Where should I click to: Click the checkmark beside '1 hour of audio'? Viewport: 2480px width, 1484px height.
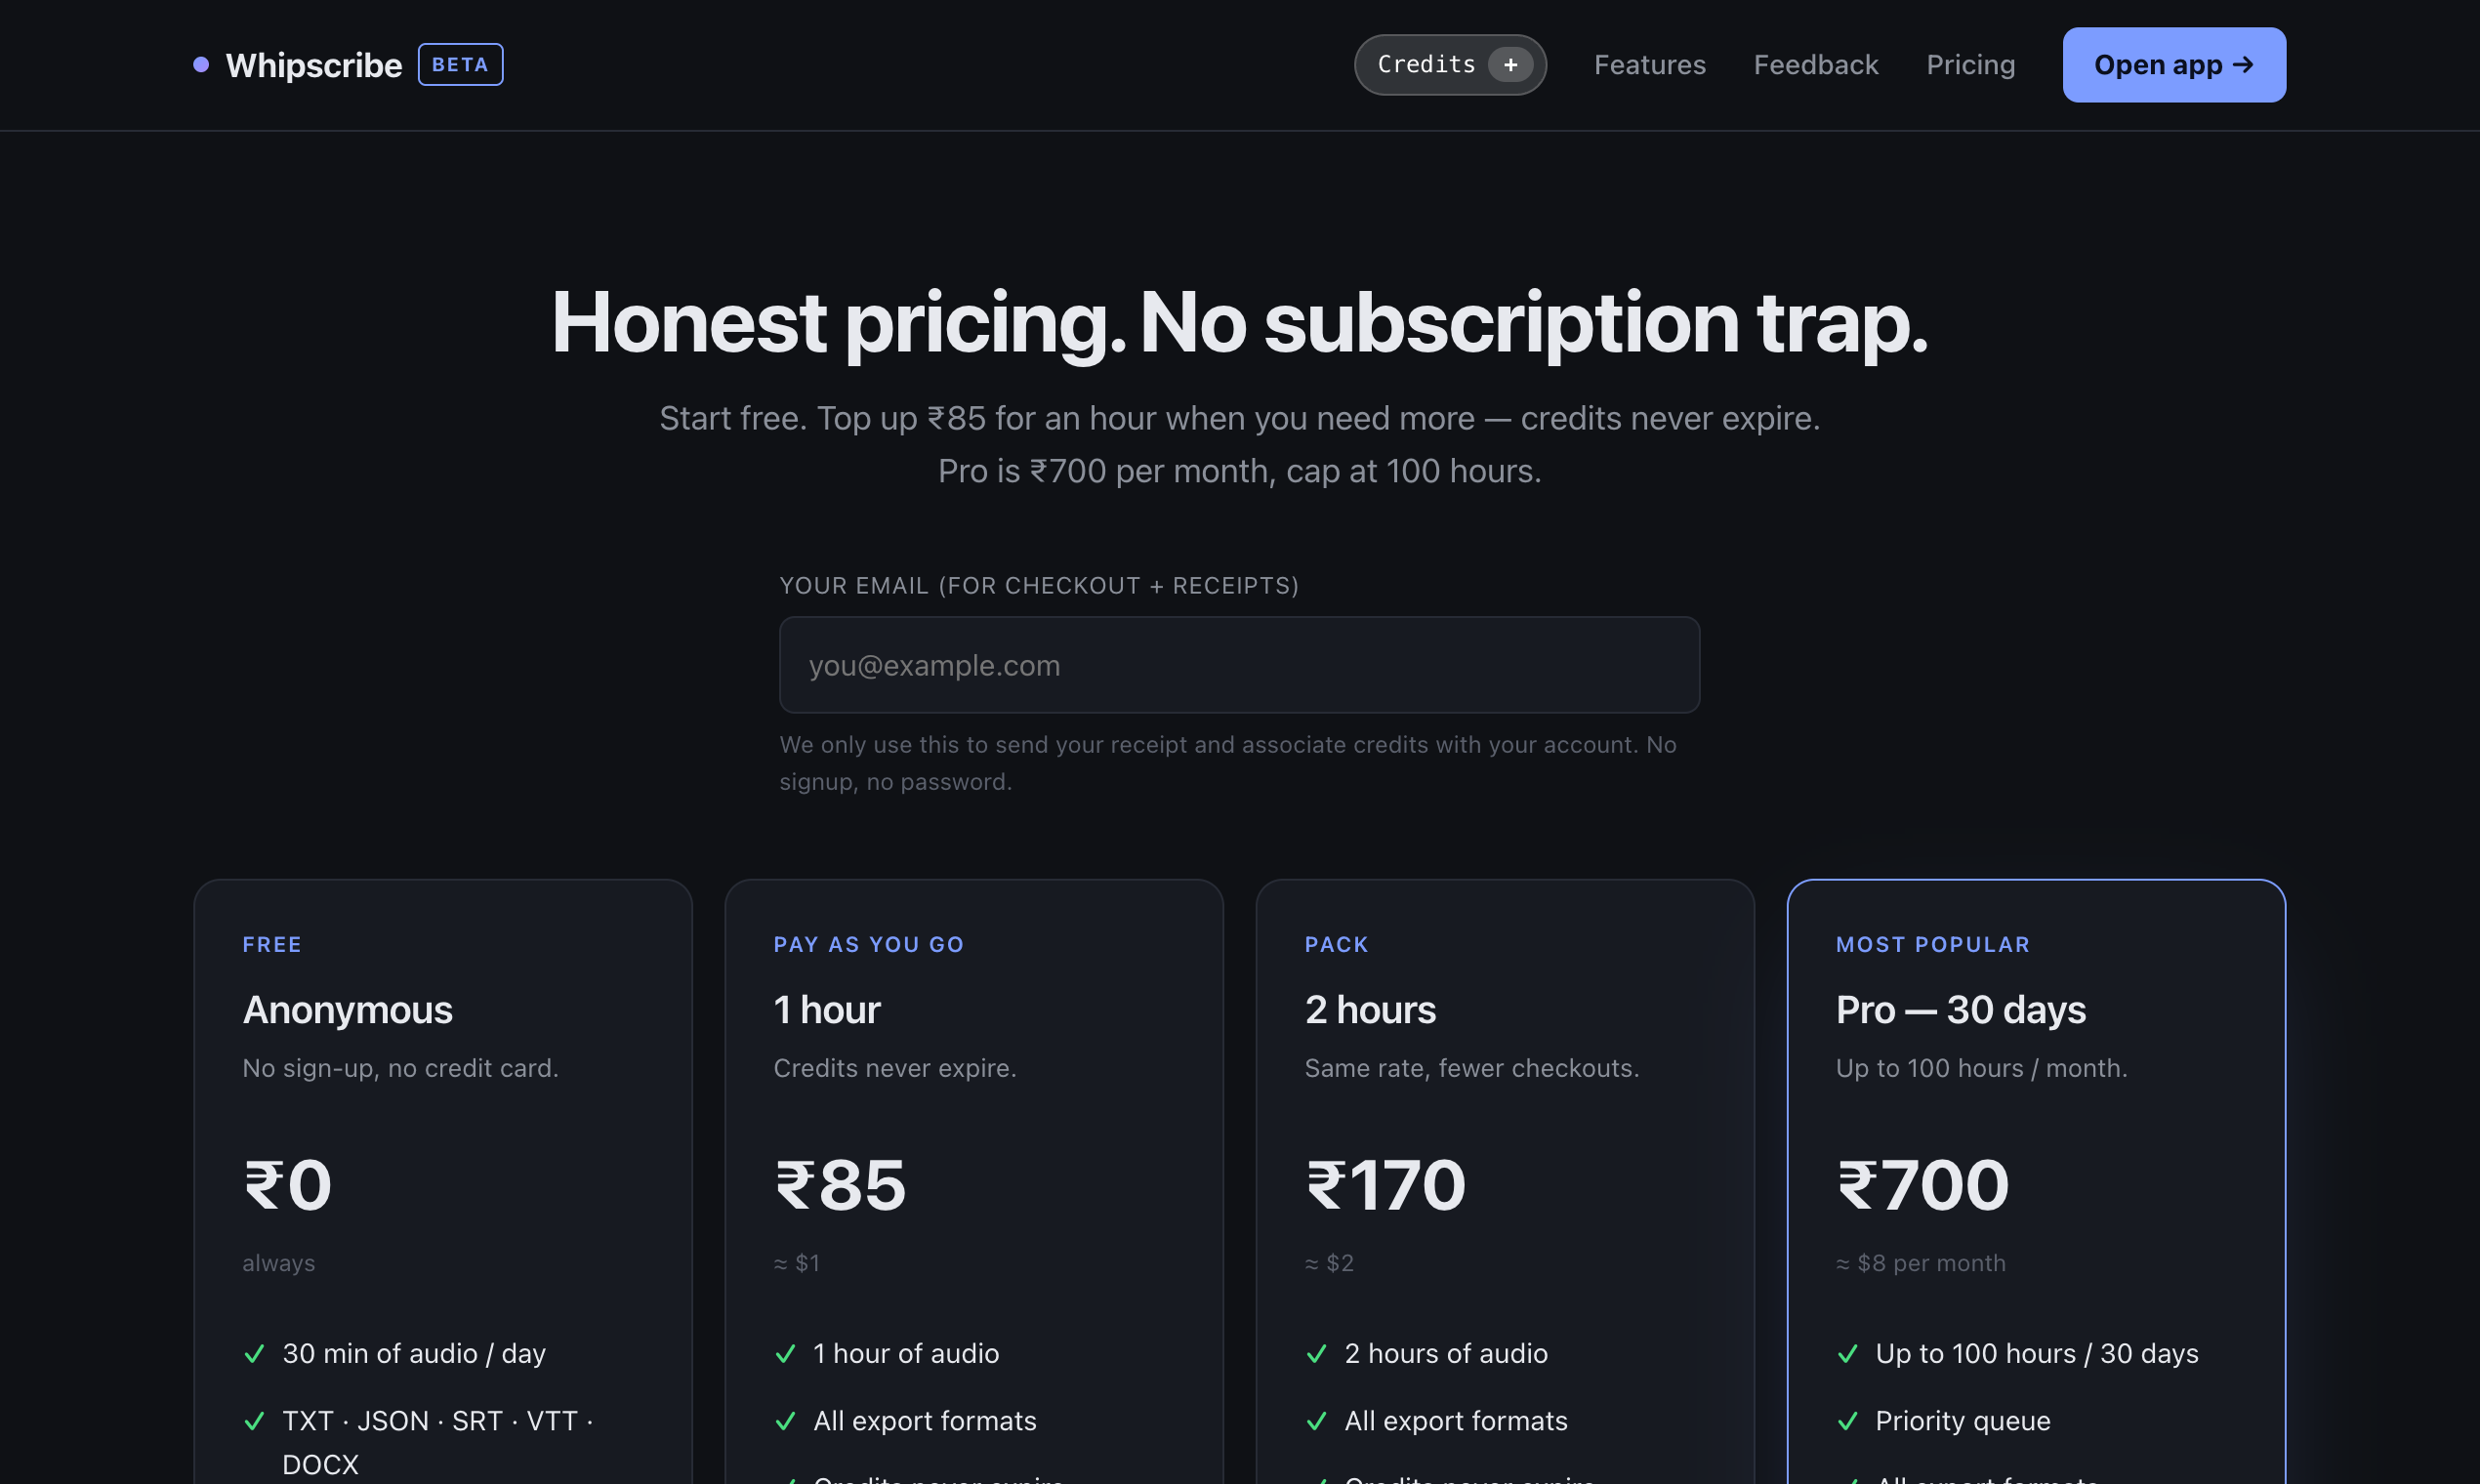[784, 1354]
